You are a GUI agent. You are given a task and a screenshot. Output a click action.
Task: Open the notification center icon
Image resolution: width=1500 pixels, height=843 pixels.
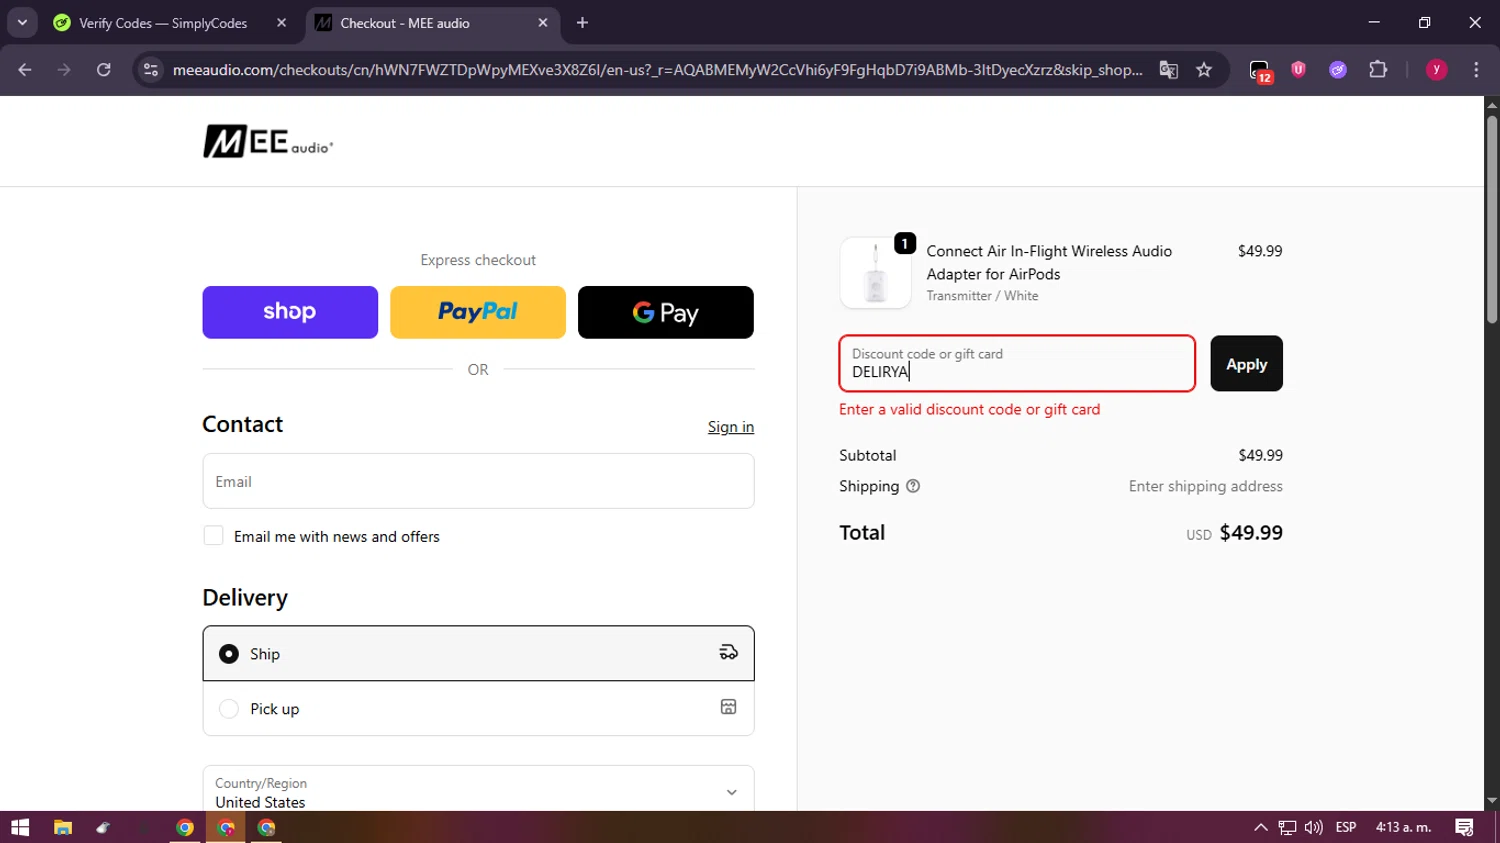click(1465, 827)
